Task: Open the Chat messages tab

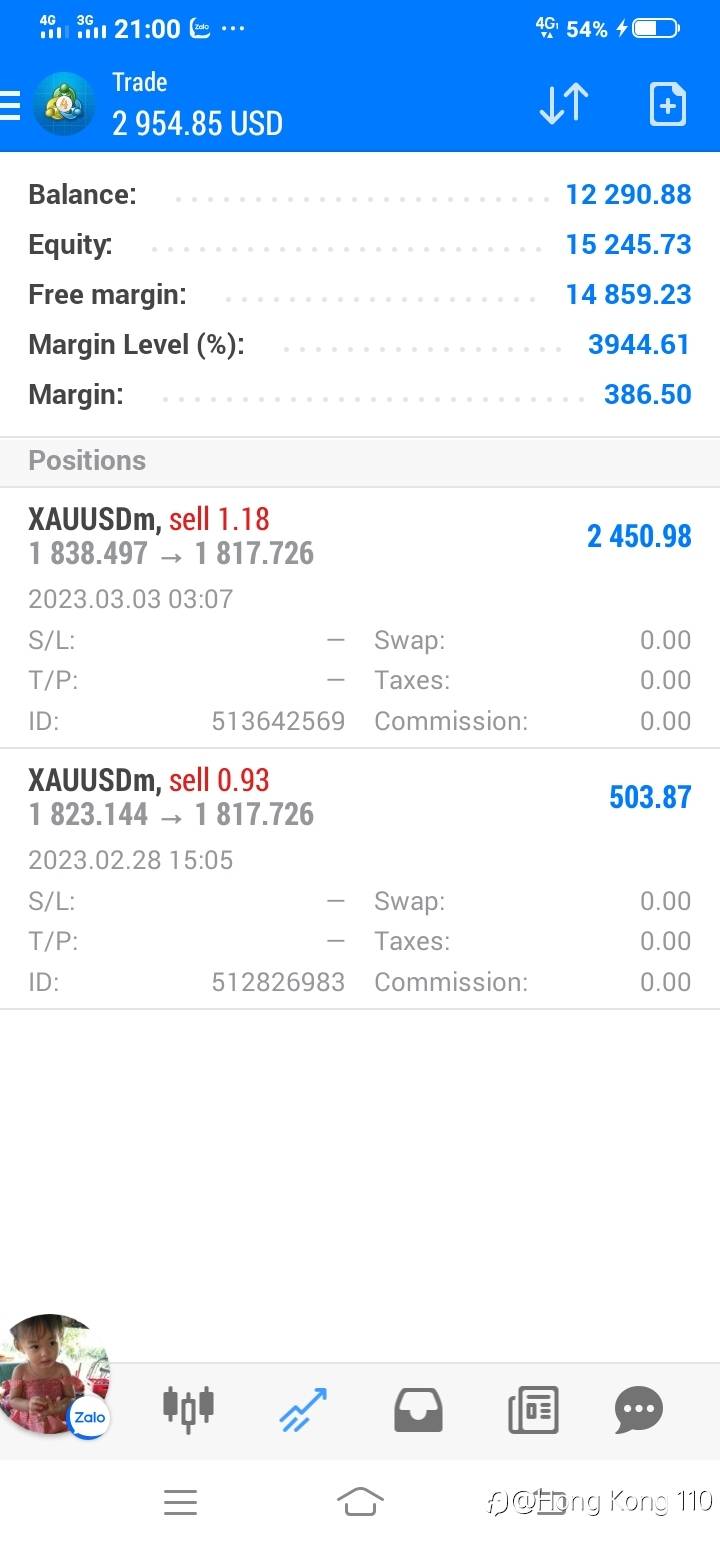Action: click(639, 1410)
